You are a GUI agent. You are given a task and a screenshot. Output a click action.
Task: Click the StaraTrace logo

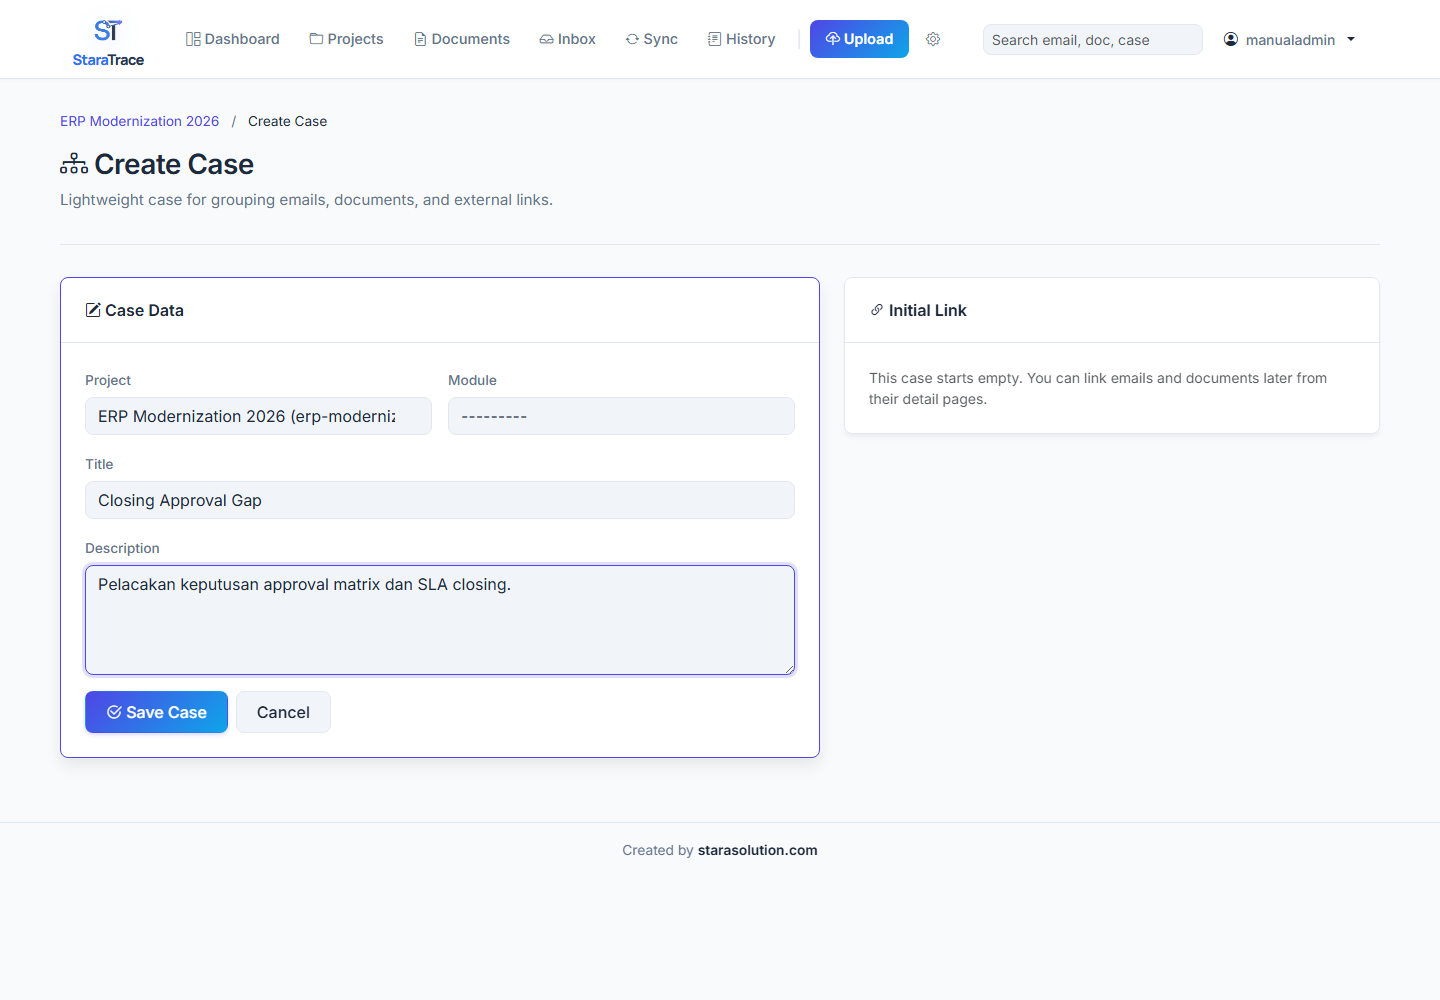(x=108, y=40)
